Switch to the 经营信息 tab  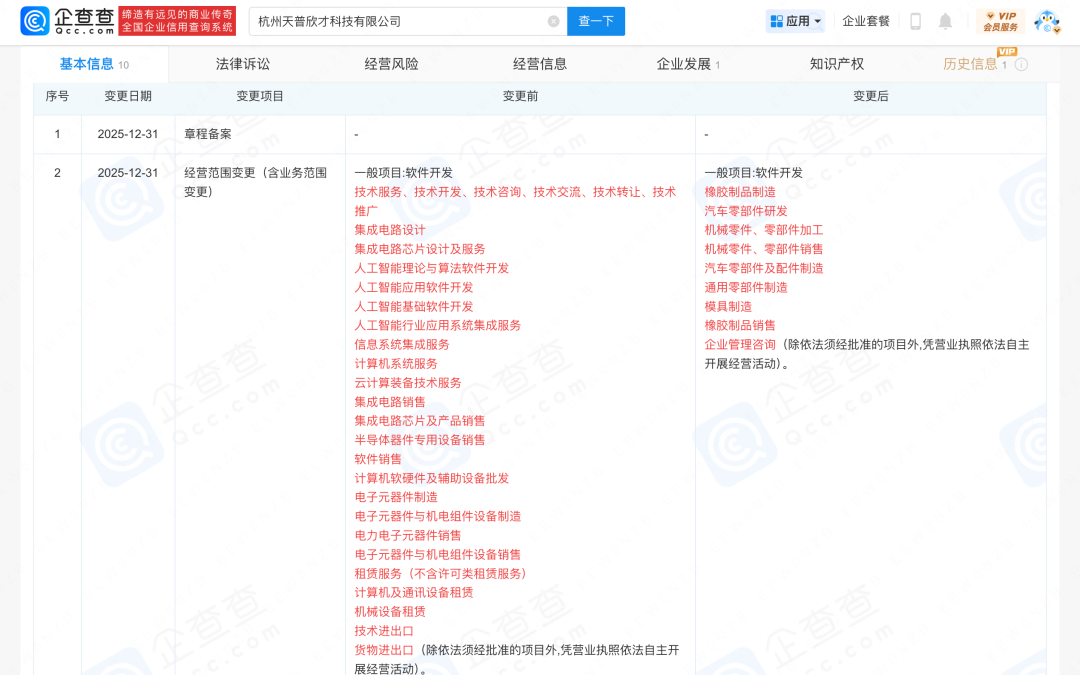pyautogui.click(x=540, y=64)
